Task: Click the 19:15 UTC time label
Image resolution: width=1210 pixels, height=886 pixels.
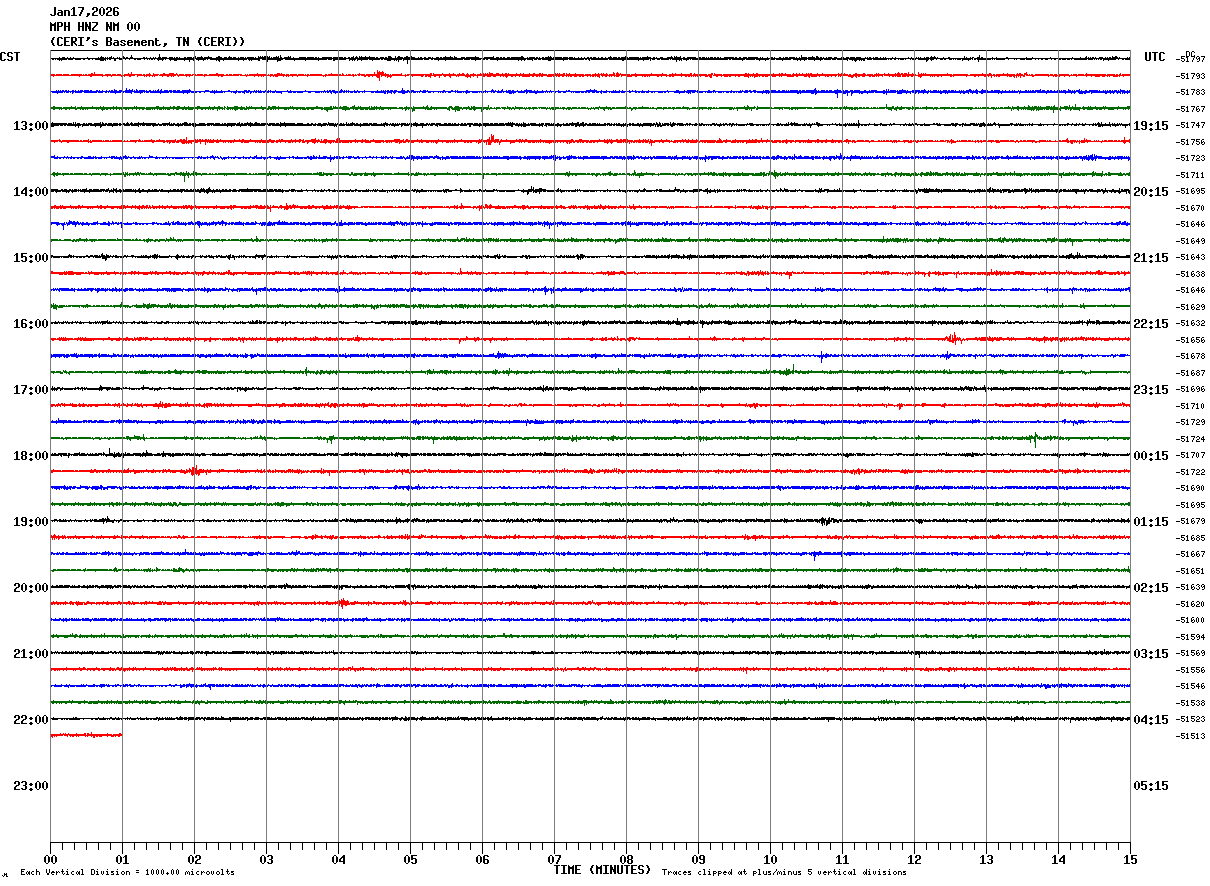Action: (1151, 126)
